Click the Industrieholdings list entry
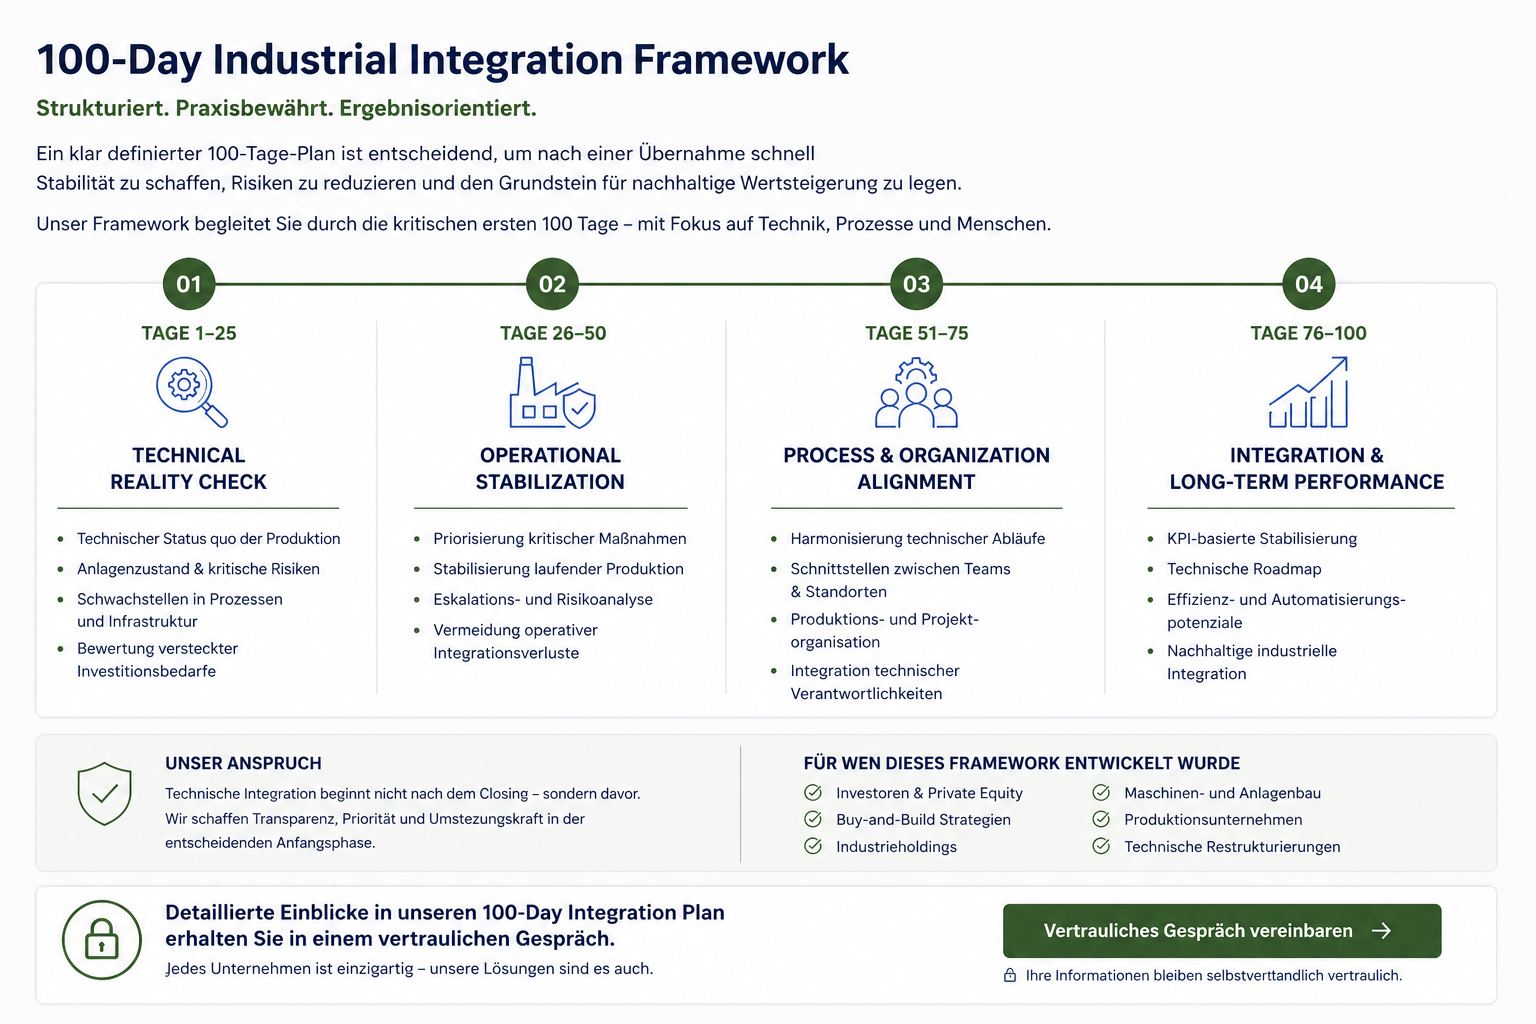The width and height of the screenshot is (1536, 1024). point(896,846)
